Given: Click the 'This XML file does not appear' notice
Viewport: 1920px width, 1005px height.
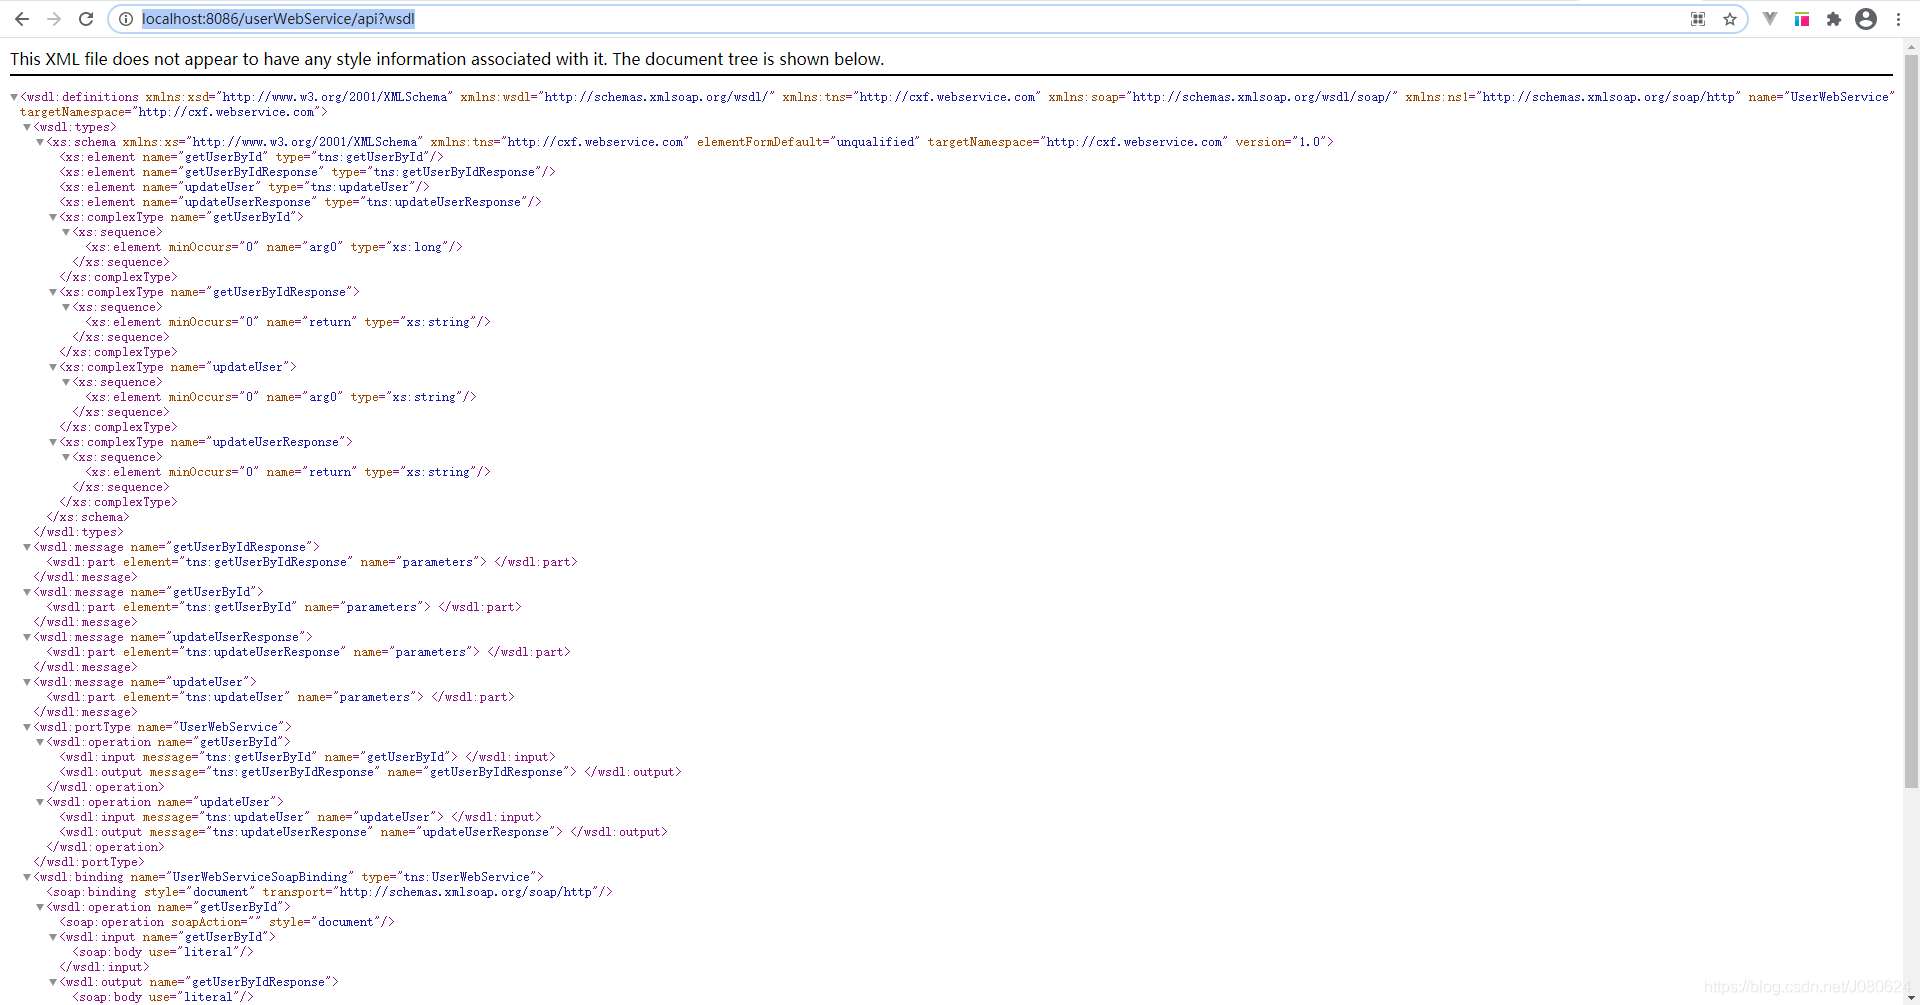Looking at the screenshot, I should point(447,59).
